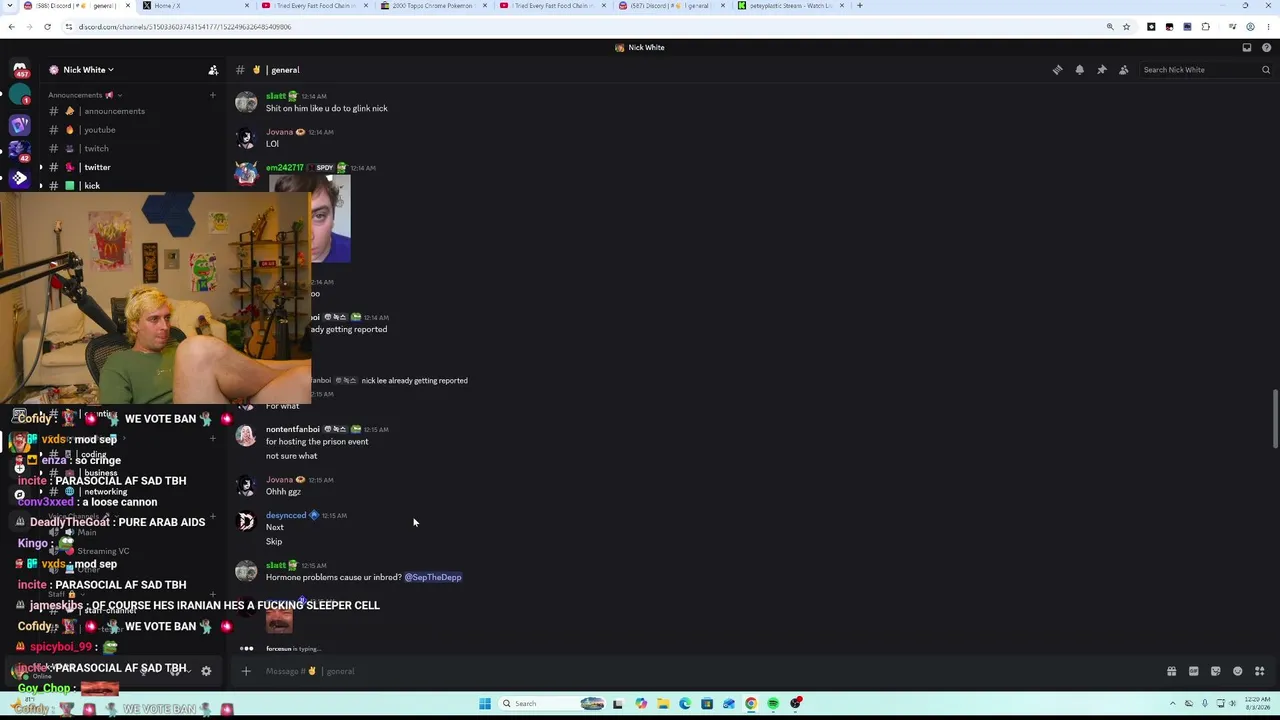
Task: Click nontentfanboi avatar on prison event message
Action: click(x=246, y=436)
